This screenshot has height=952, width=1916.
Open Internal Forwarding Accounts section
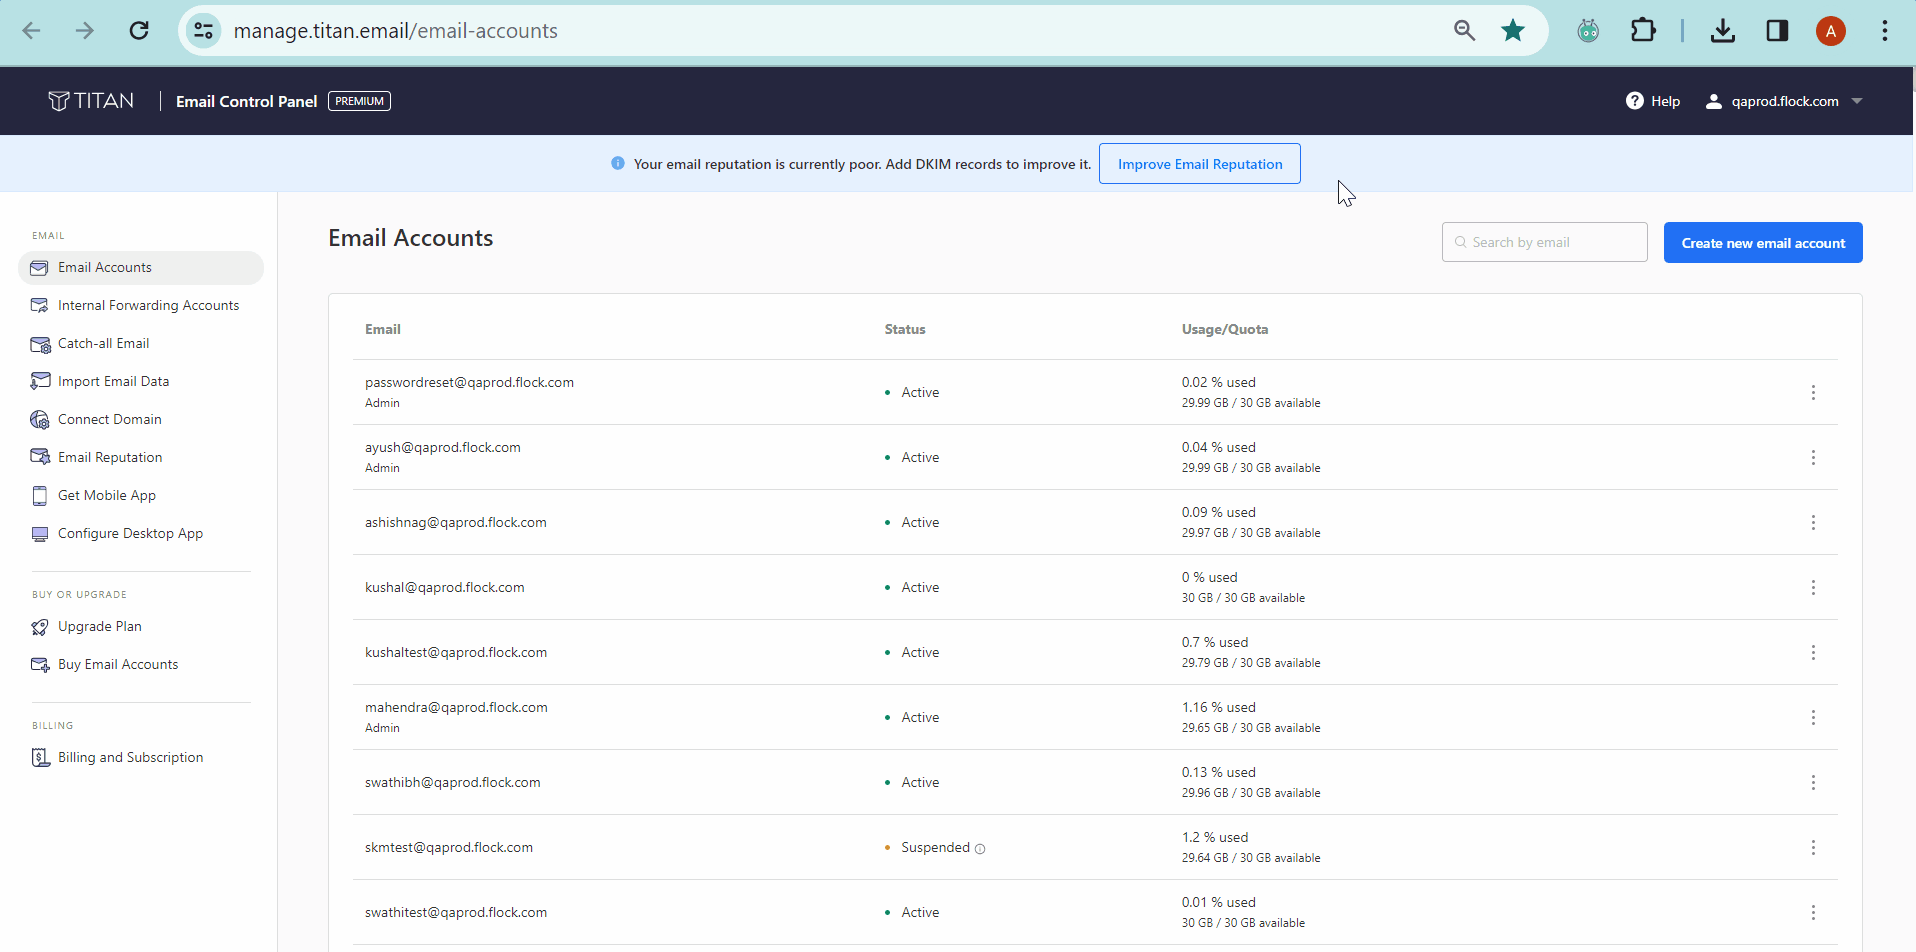click(147, 305)
